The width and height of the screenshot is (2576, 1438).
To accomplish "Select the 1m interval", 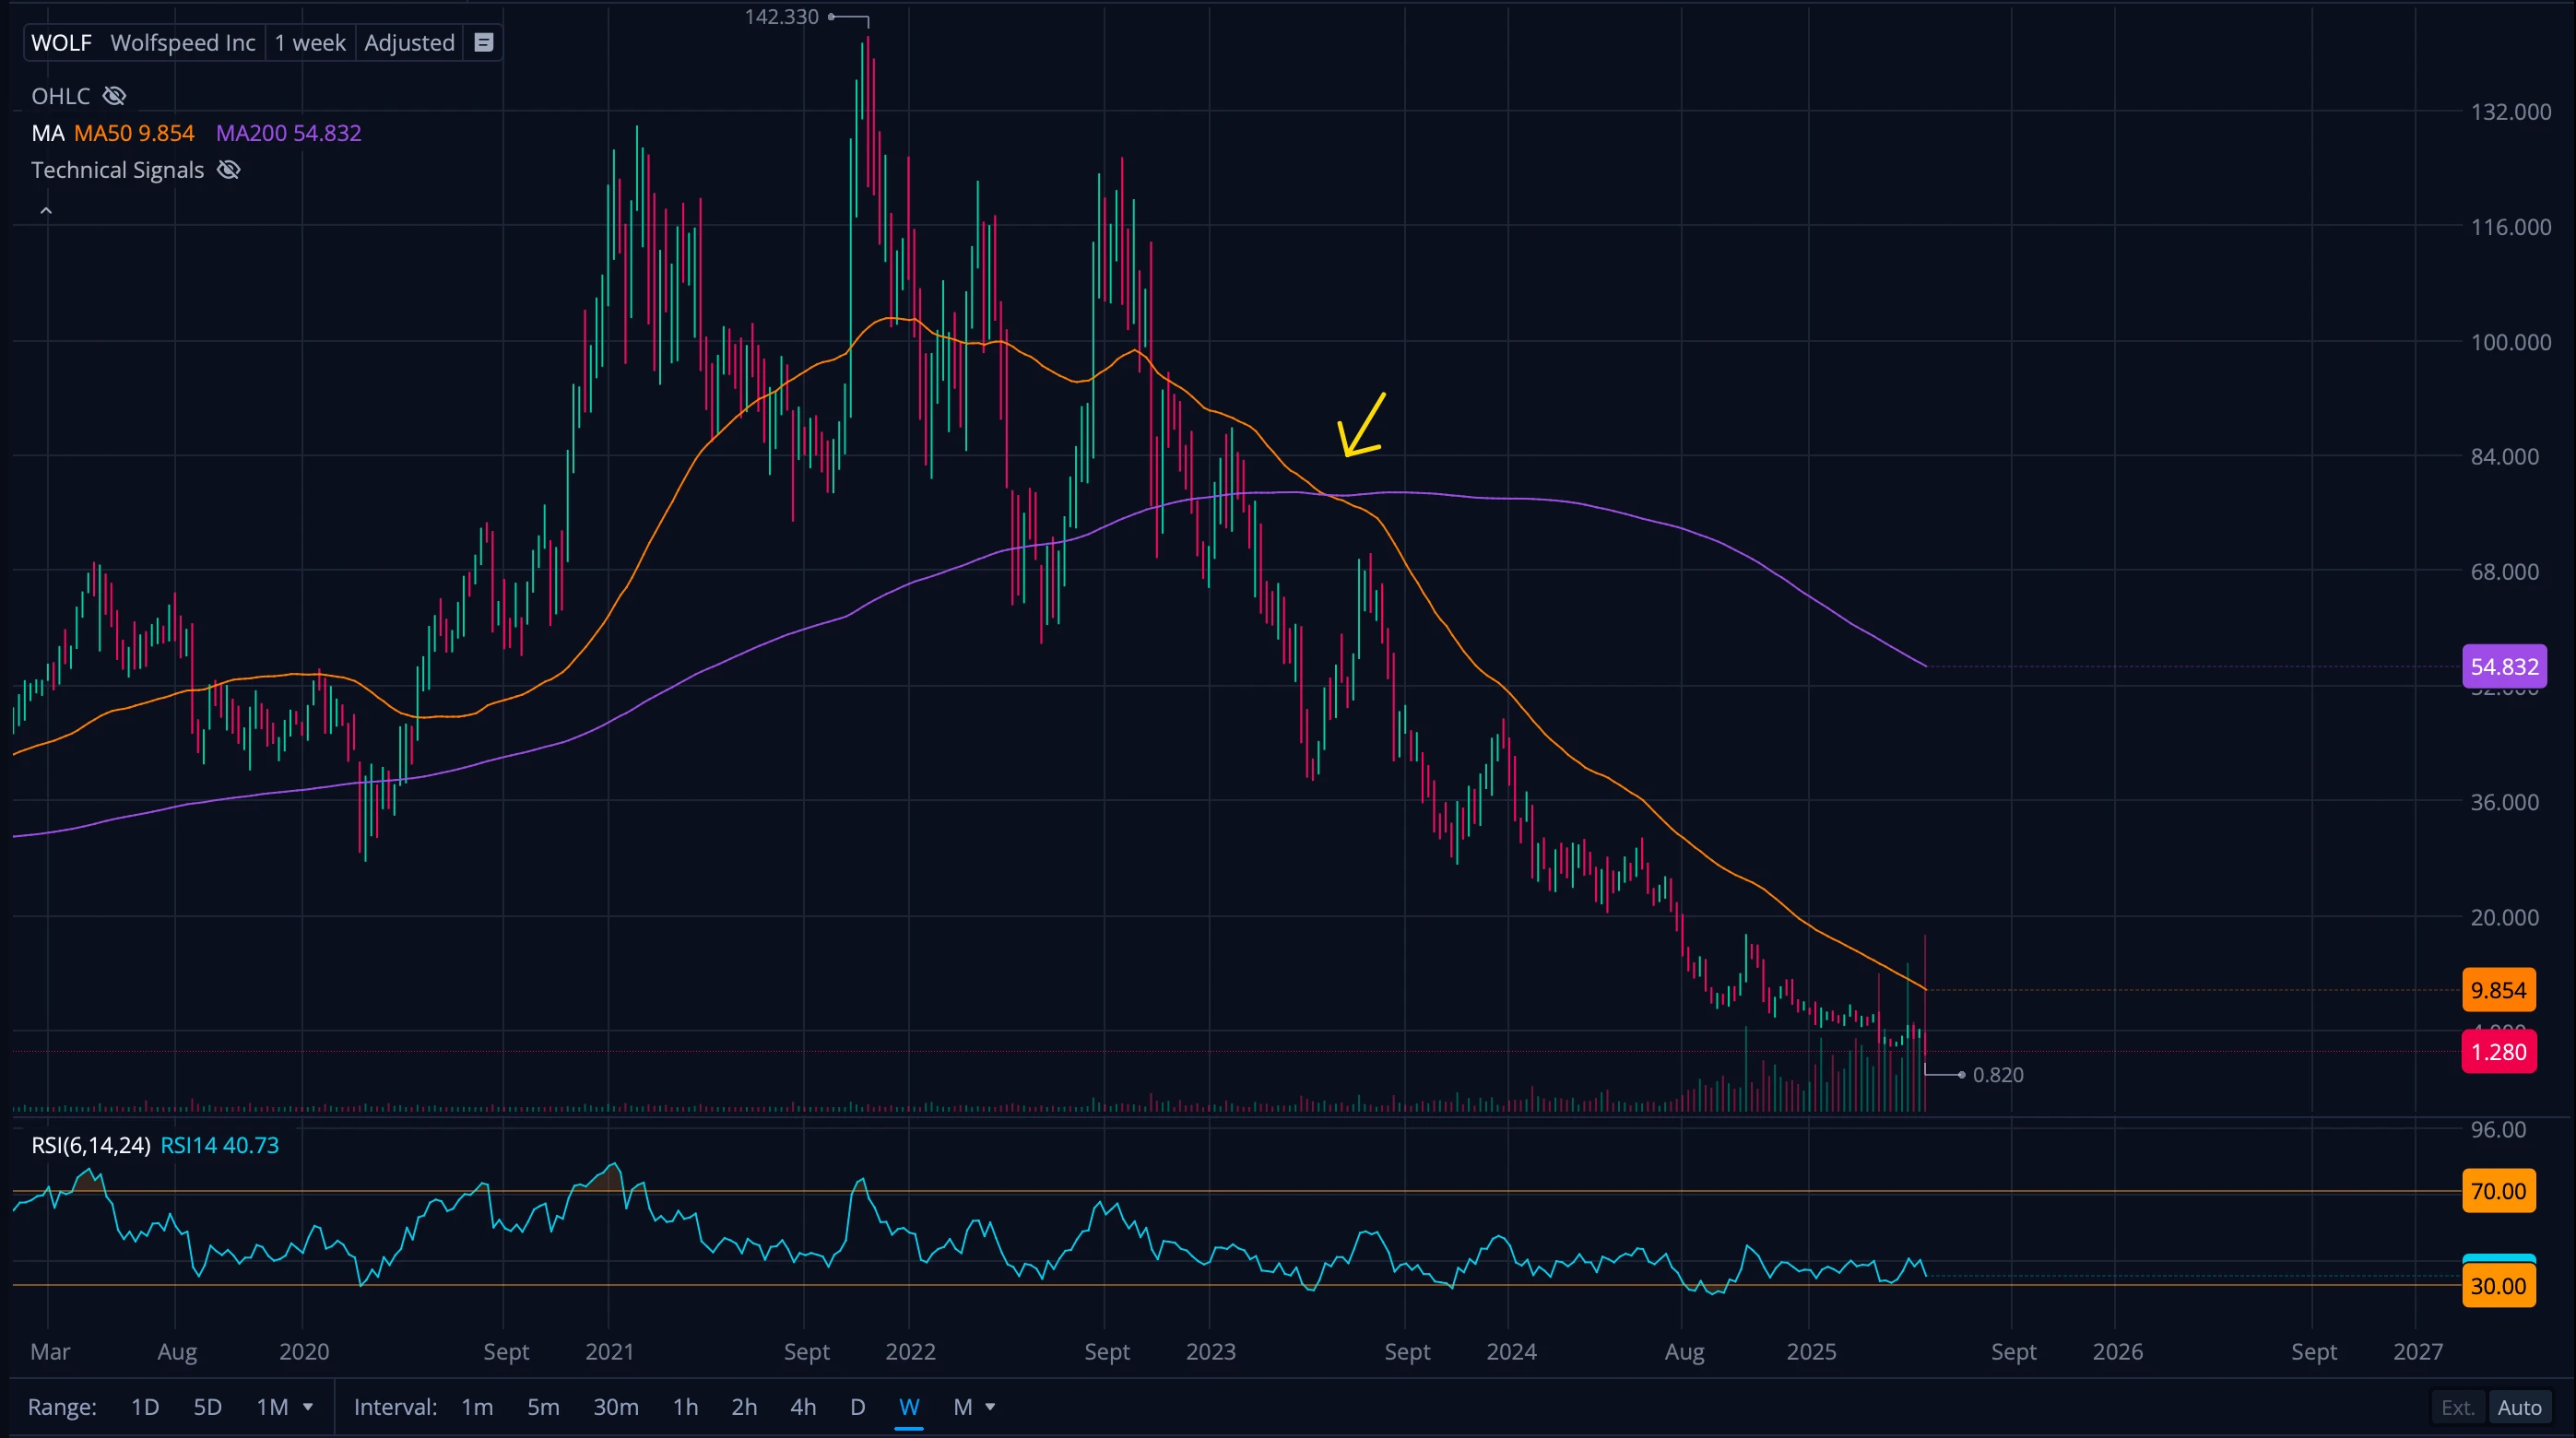I will pyautogui.click(x=477, y=1407).
